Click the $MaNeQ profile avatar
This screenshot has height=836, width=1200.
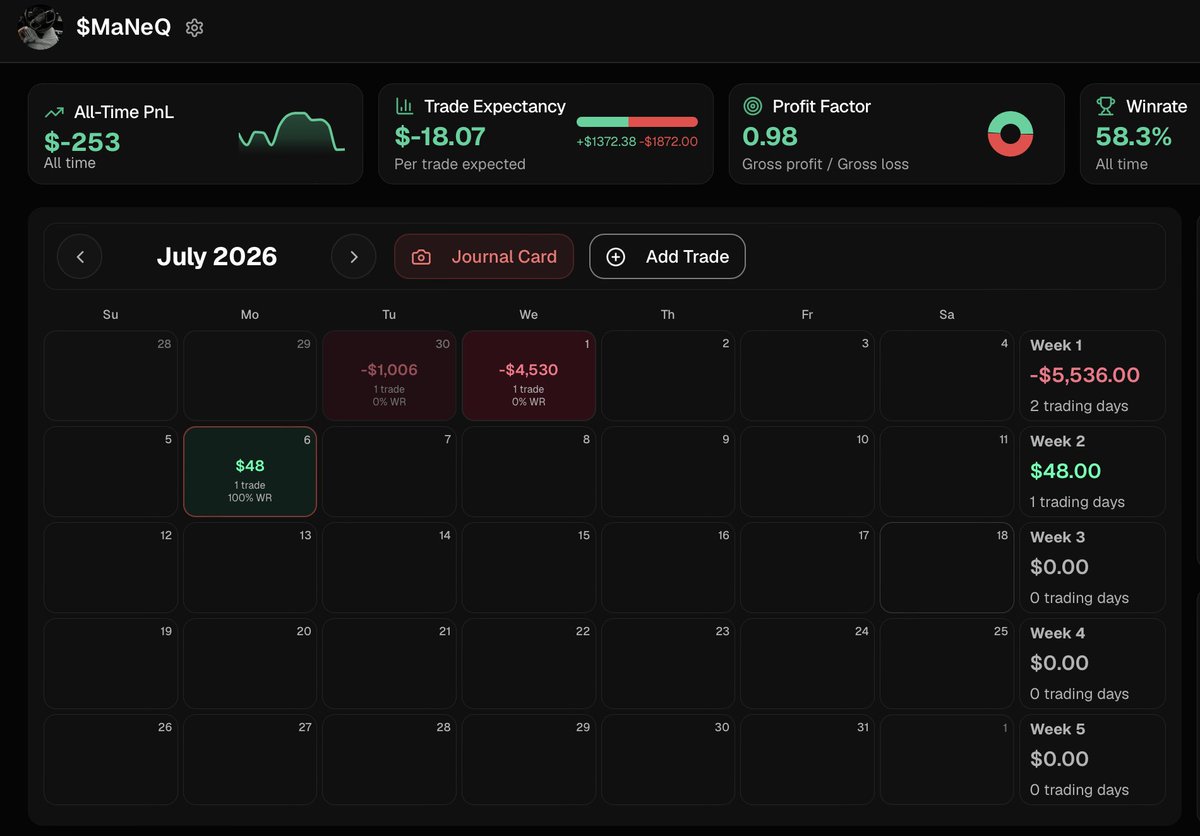click(x=41, y=27)
